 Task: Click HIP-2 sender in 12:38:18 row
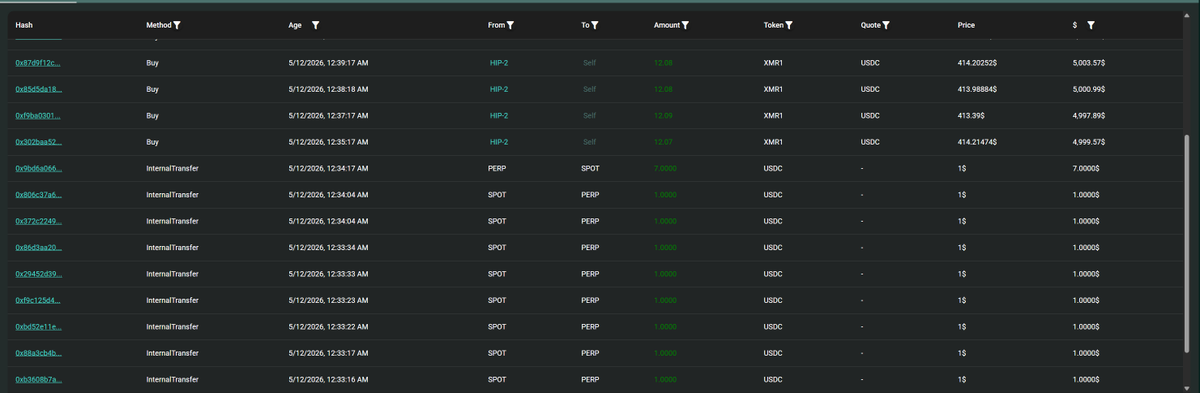pos(499,89)
